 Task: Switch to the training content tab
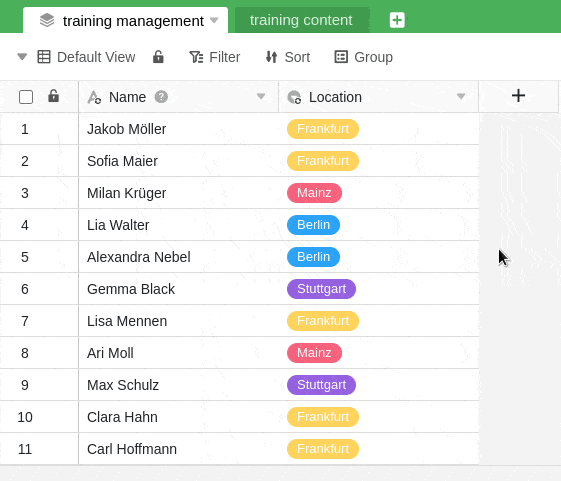[x=301, y=20]
